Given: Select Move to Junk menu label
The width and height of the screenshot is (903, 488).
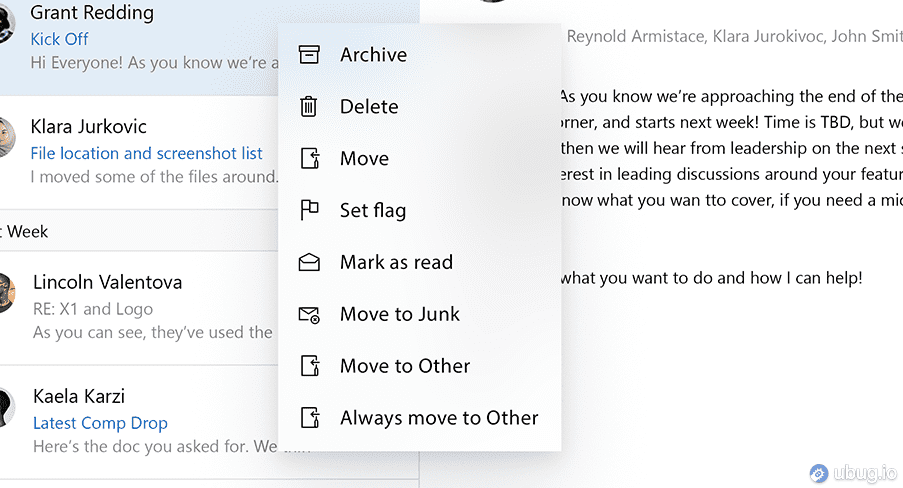Looking at the screenshot, I should 400,315.
